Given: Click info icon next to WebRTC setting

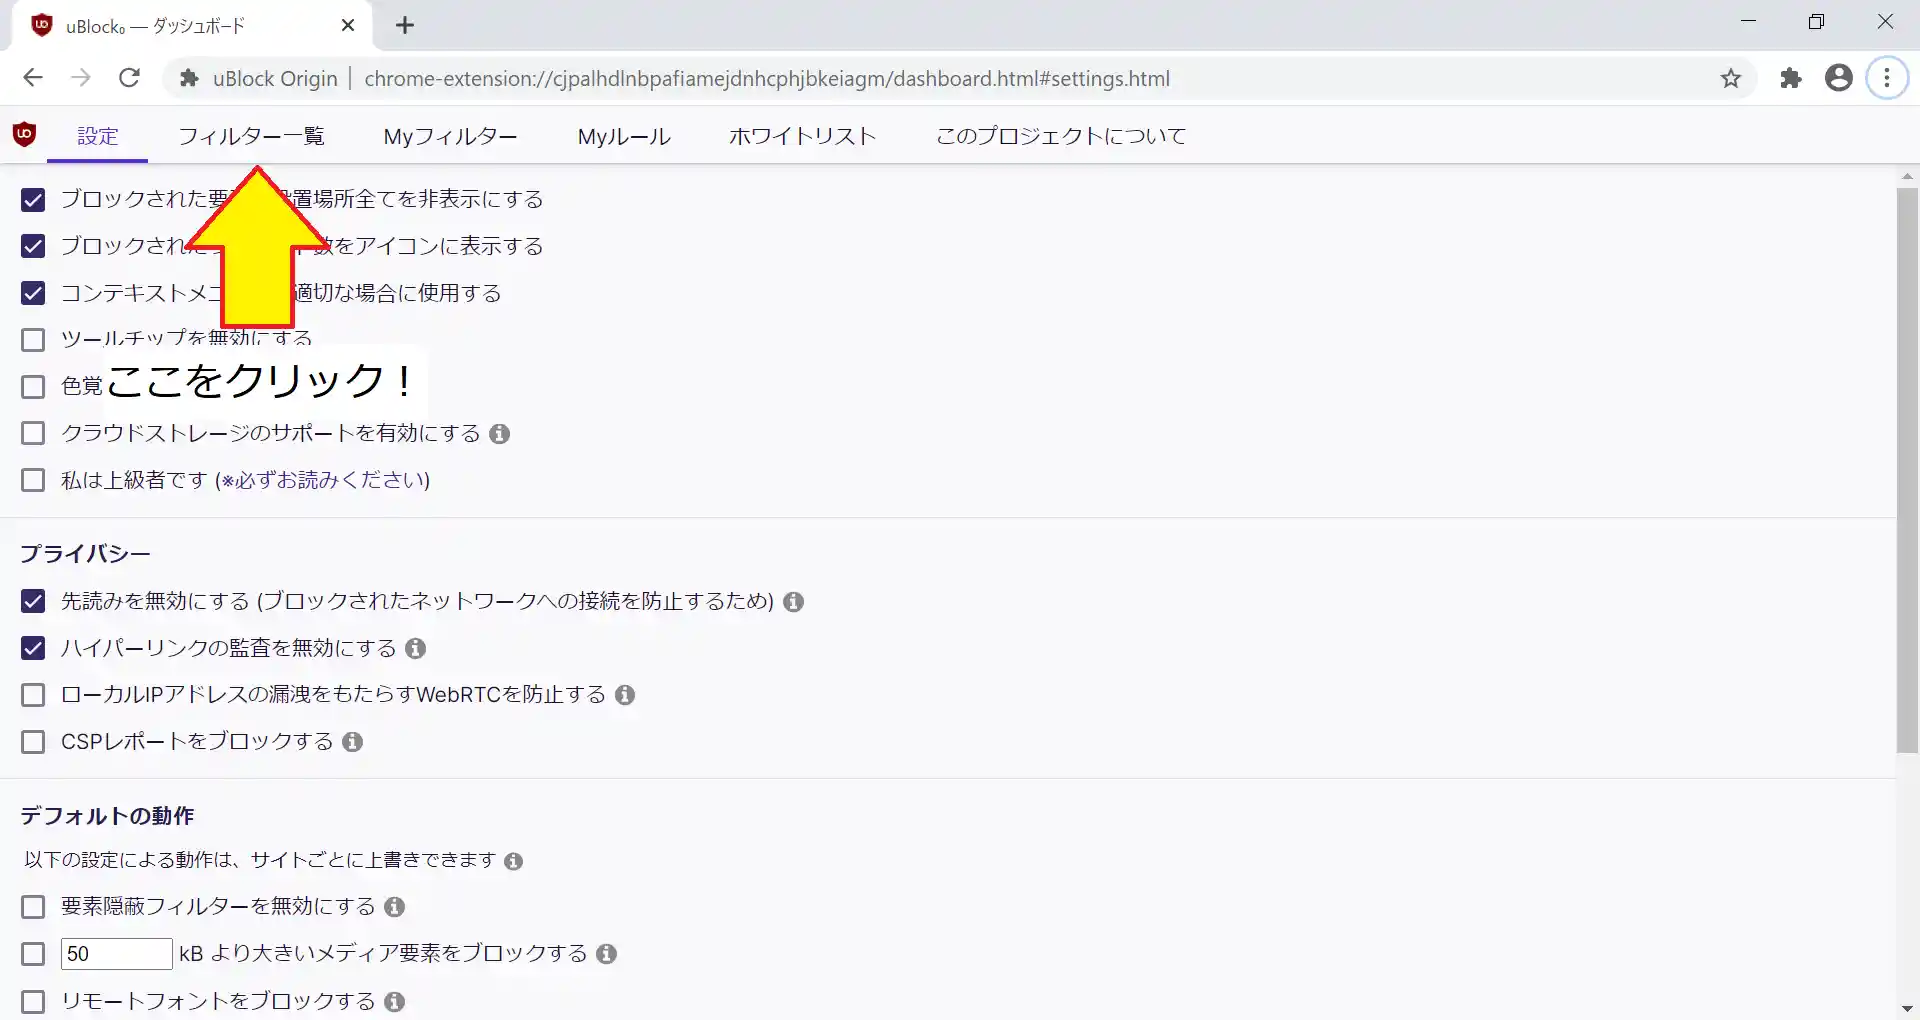Looking at the screenshot, I should tap(625, 695).
